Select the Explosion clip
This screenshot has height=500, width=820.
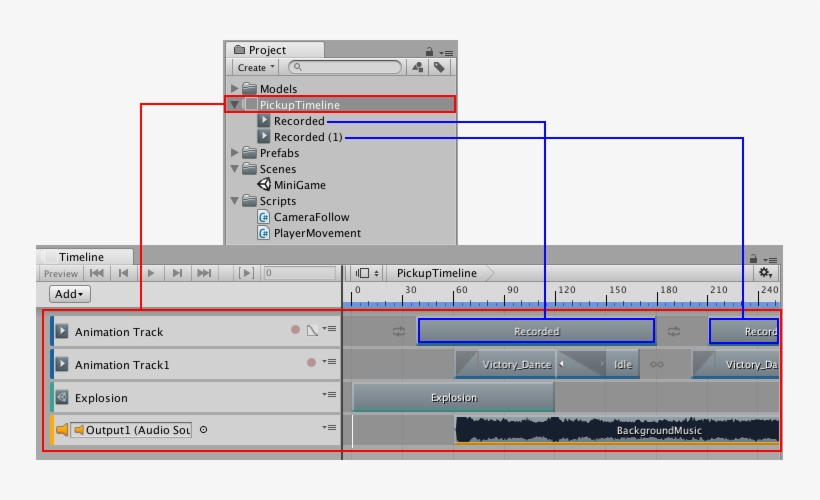[453, 397]
